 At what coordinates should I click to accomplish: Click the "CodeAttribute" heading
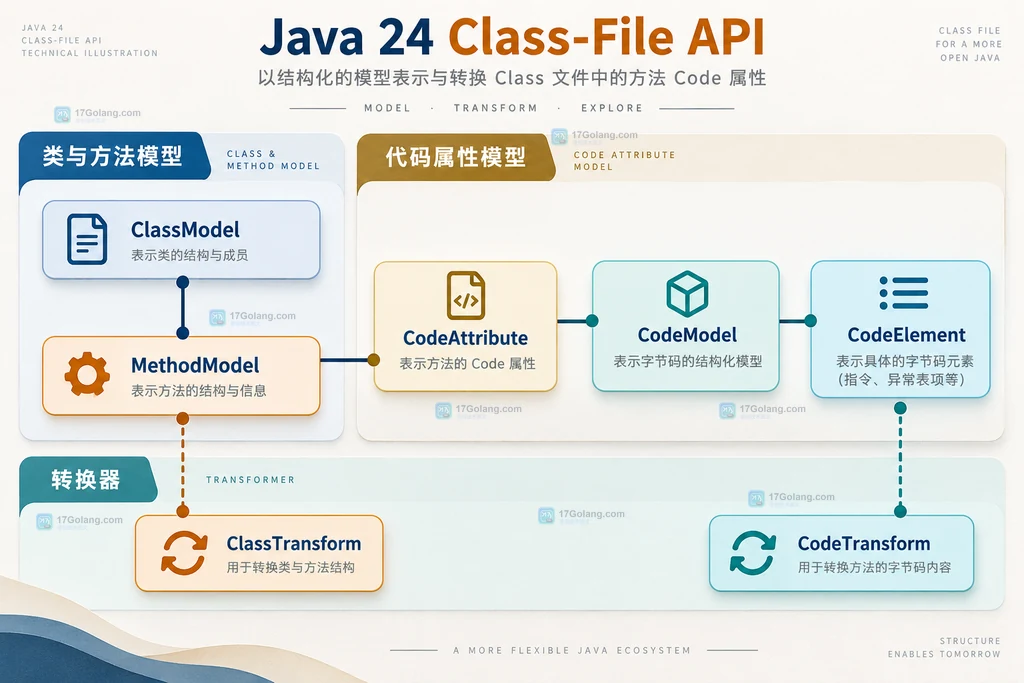(x=466, y=338)
